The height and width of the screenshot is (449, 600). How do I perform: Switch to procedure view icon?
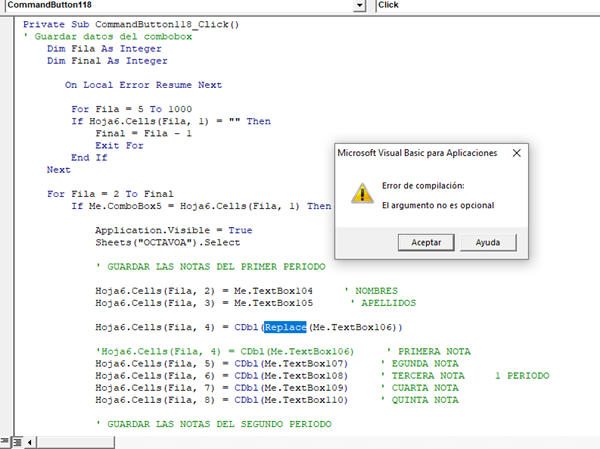[x=5, y=442]
